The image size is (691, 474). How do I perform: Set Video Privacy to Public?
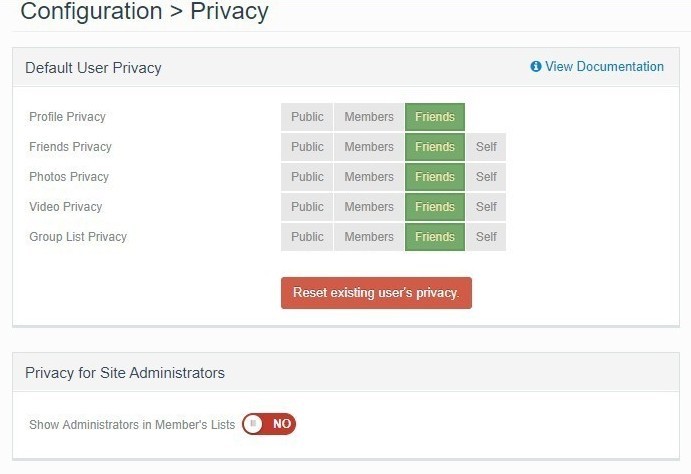click(x=307, y=207)
